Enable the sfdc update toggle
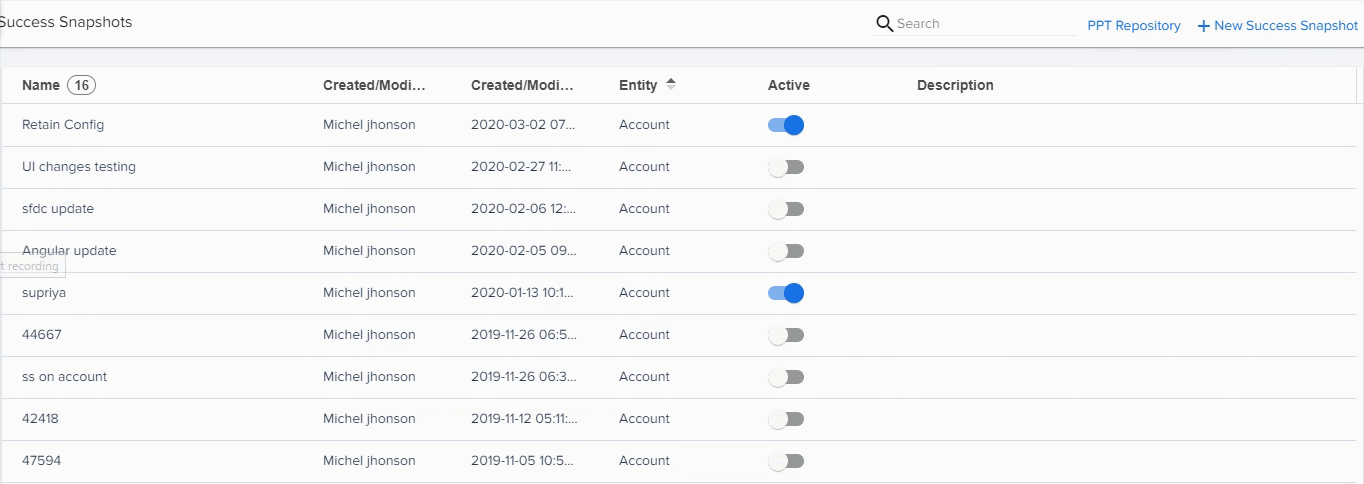This screenshot has width=1364, height=484. pos(786,209)
